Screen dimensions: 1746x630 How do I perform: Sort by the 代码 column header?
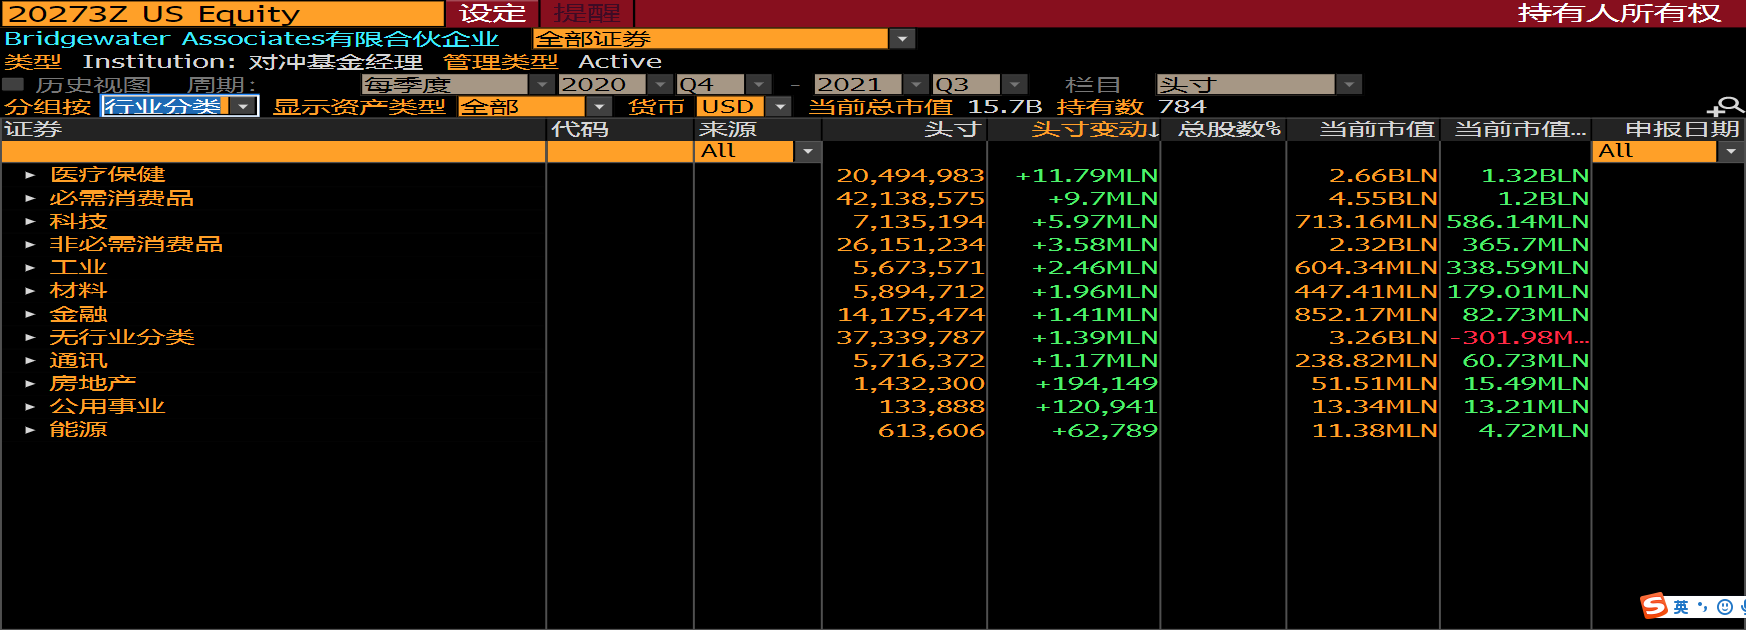point(620,129)
